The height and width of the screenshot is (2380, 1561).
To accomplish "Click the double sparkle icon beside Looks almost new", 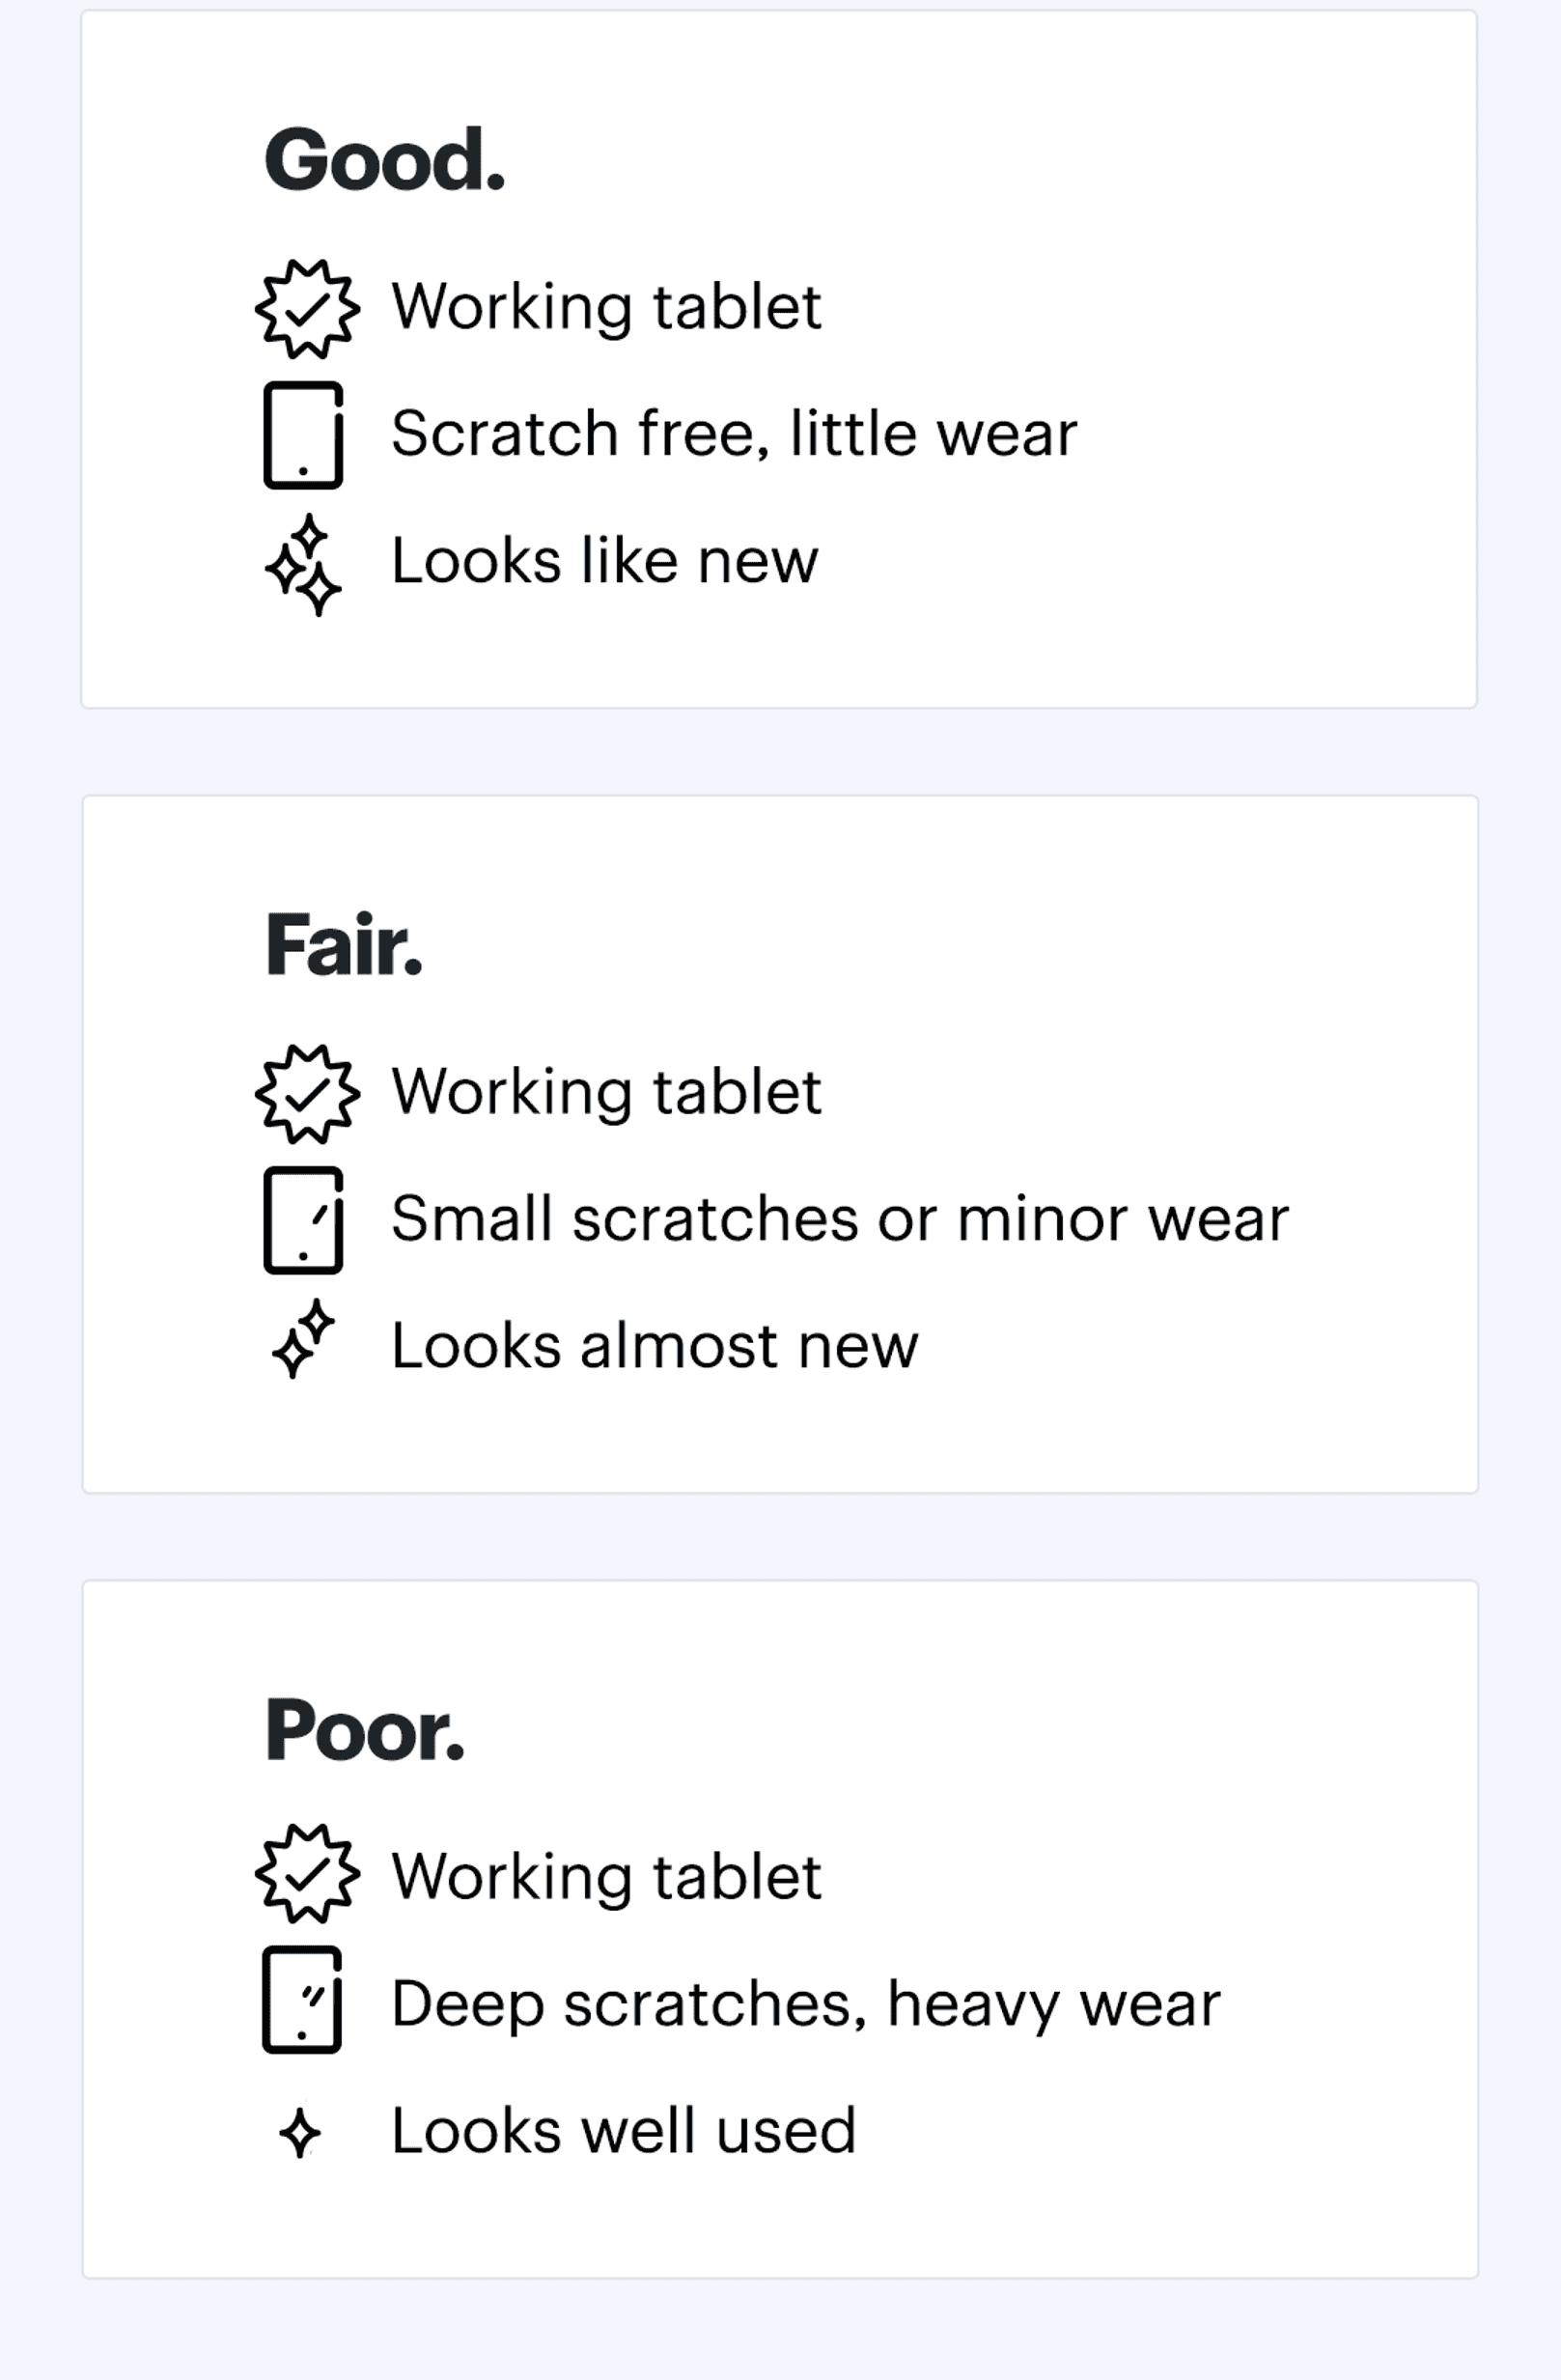I will click(303, 1339).
